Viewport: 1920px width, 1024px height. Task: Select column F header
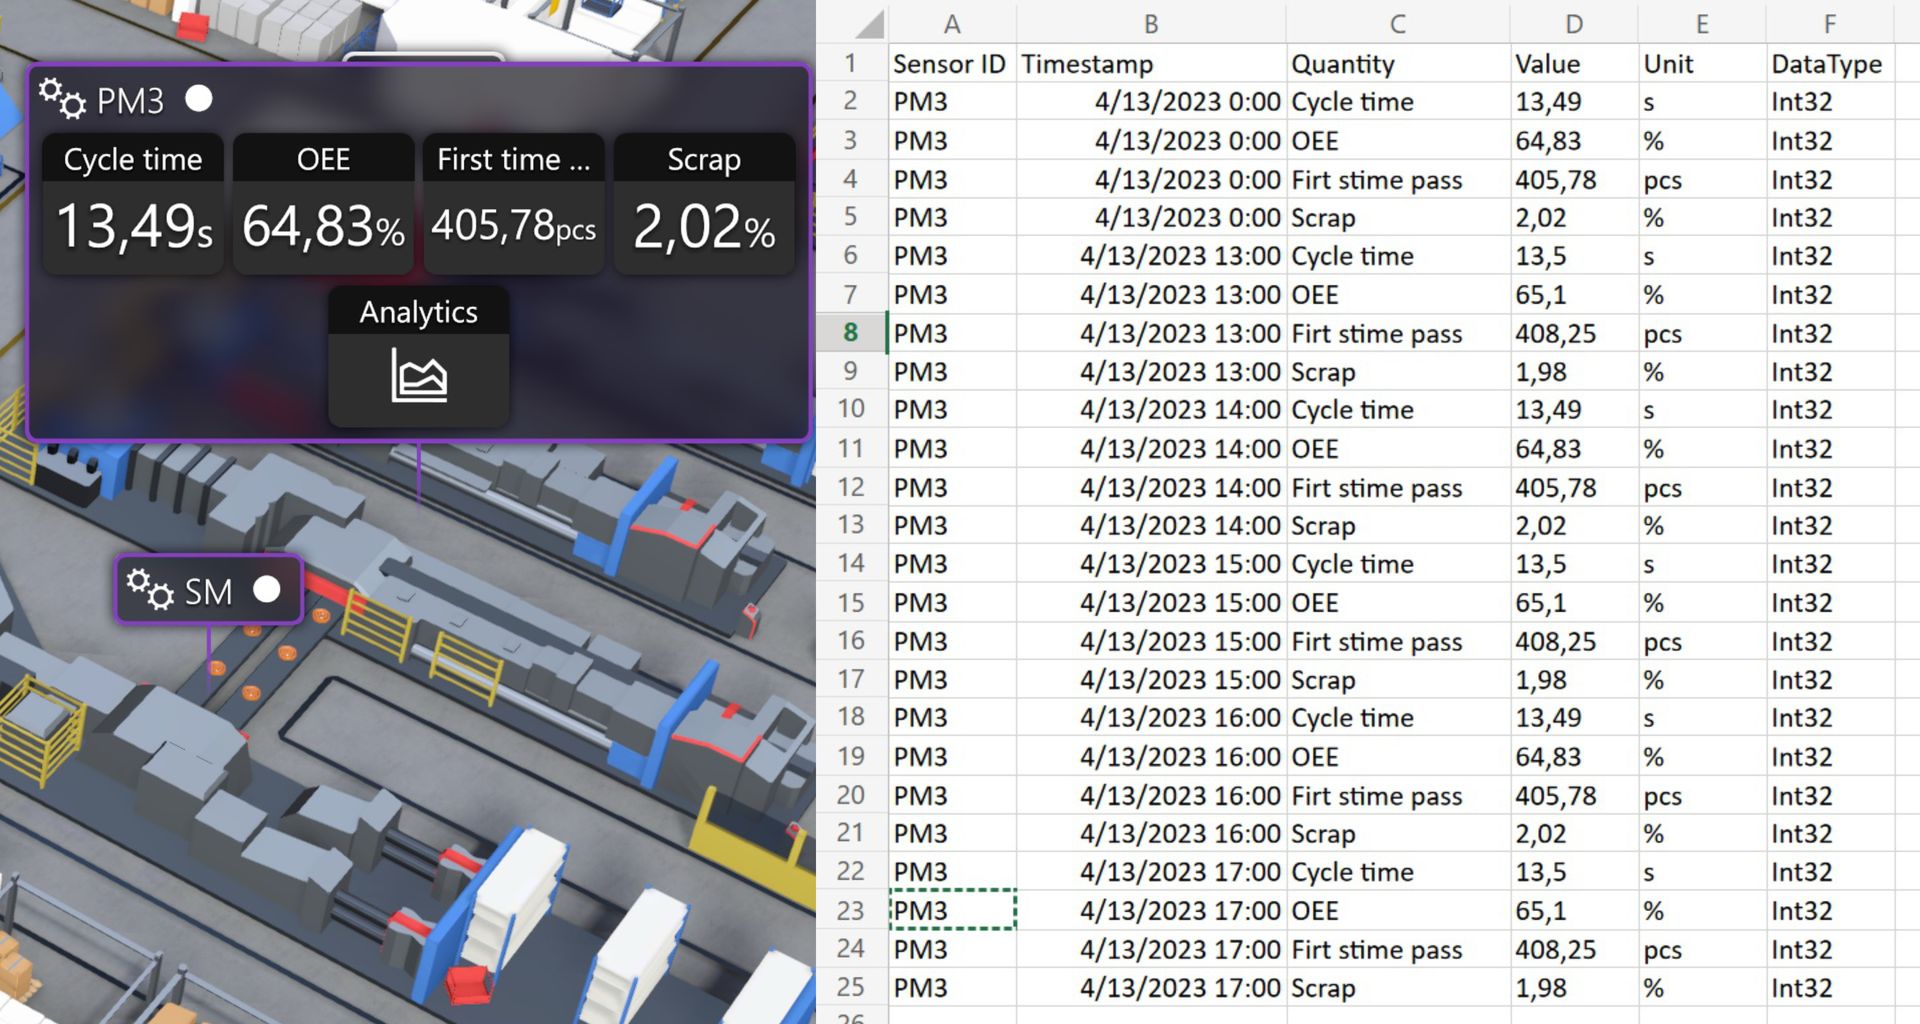tap(1829, 24)
